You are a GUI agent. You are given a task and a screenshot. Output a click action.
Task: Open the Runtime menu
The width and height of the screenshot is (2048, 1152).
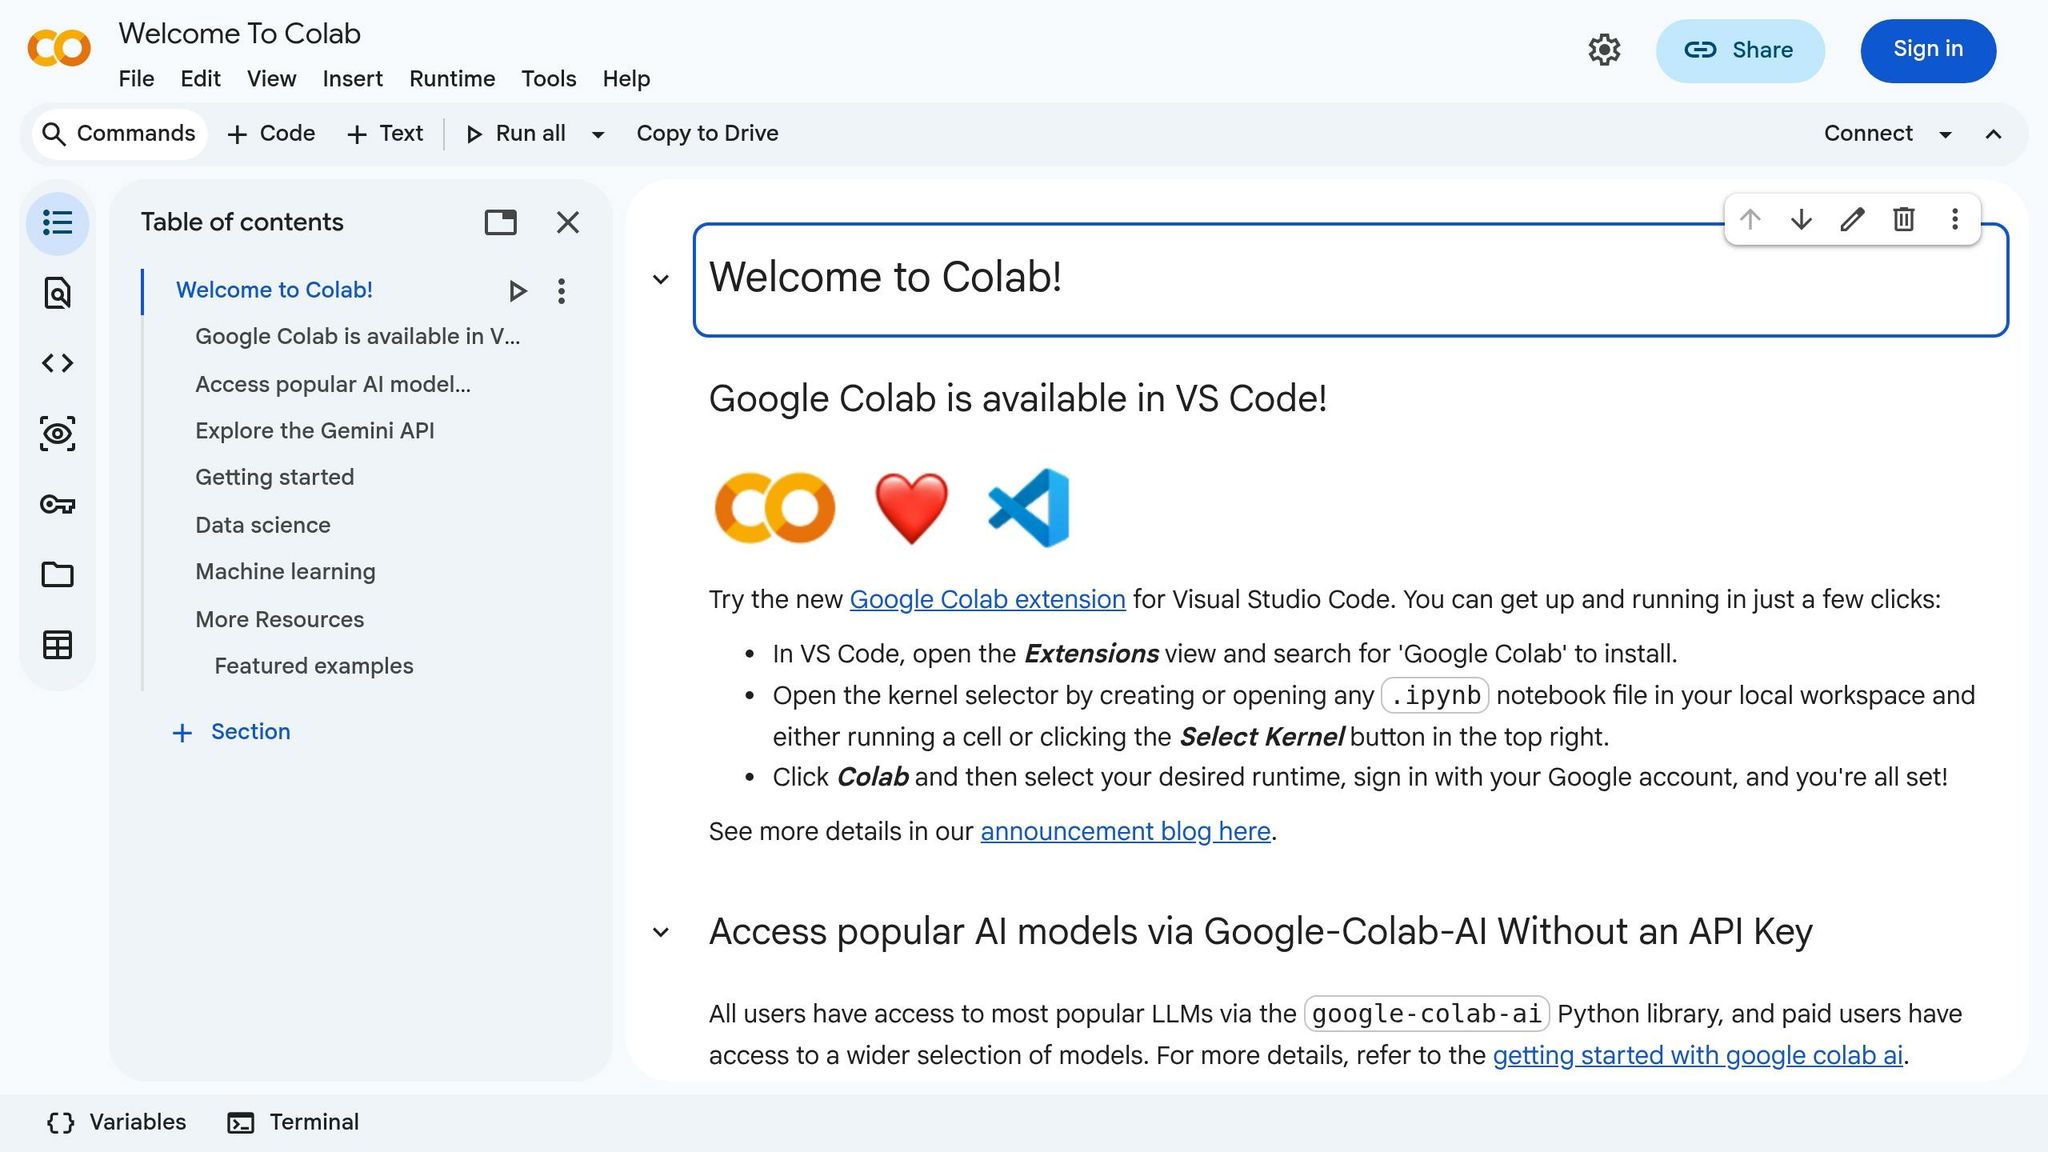tap(452, 79)
